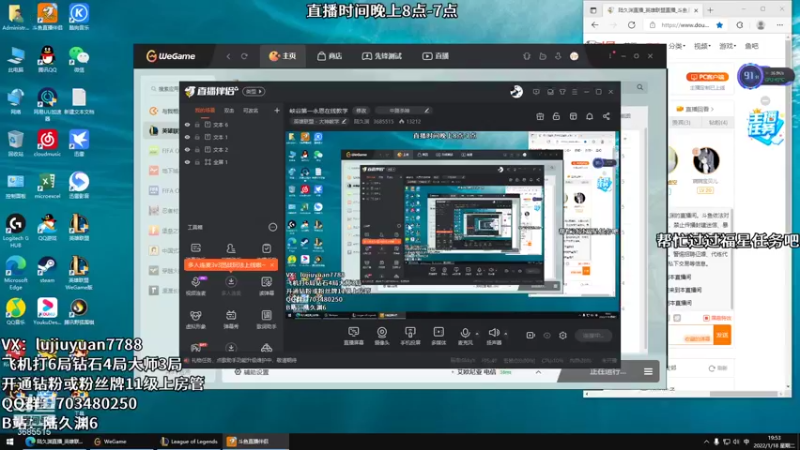Image resolution: width=800 pixels, height=450 pixels.
Task: Refresh the WeGame page
Action: point(244,56)
